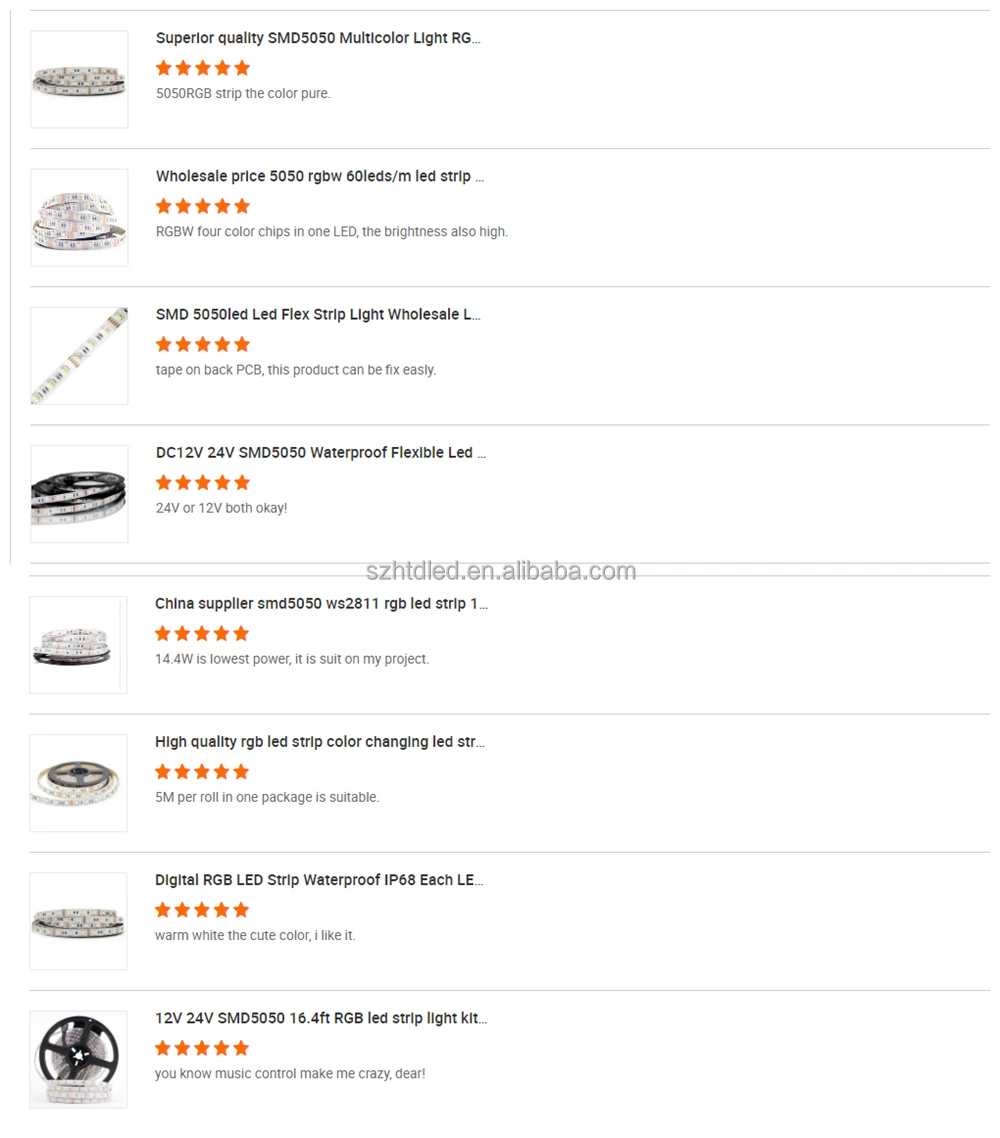
Task: Click the szhtdled.en.alibaba.com watermark text
Action: click(x=500, y=571)
